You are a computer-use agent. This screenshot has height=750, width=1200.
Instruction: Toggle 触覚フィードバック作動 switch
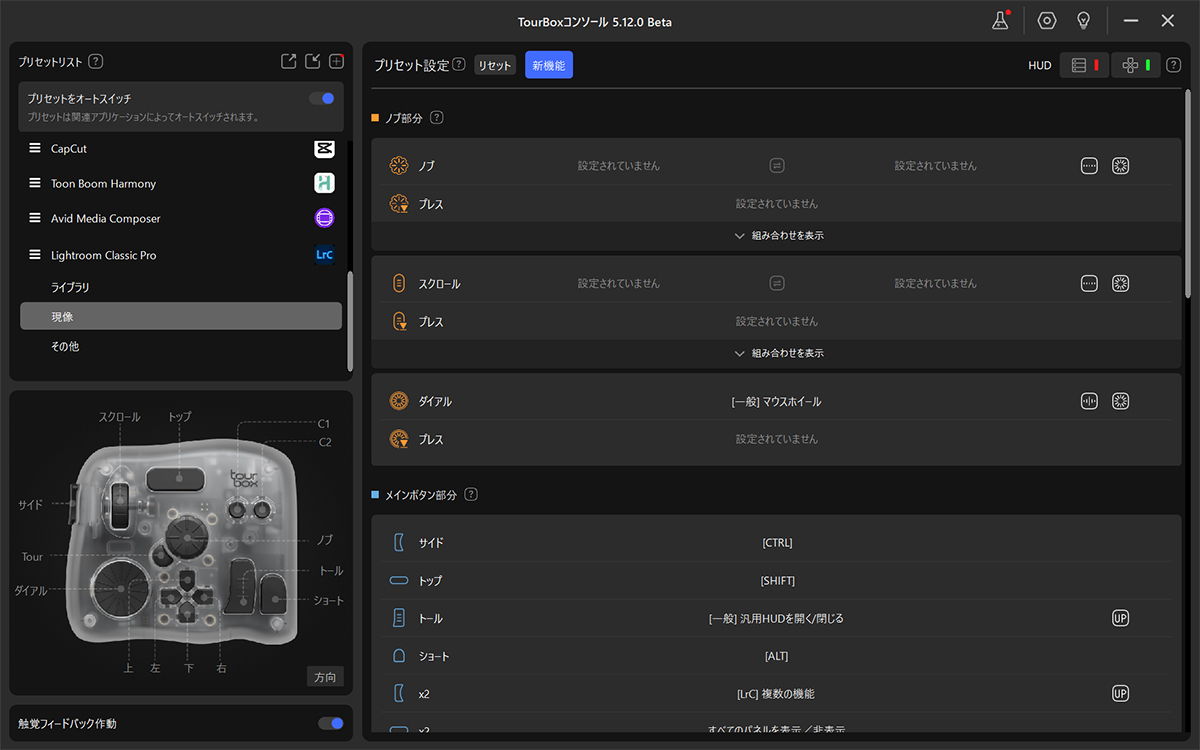pyautogui.click(x=330, y=723)
